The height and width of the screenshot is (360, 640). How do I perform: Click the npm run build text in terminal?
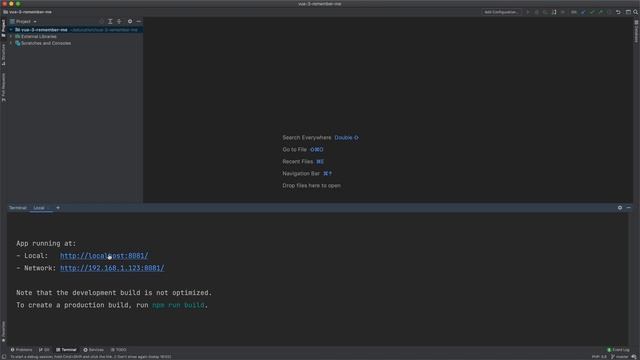pos(178,305)
